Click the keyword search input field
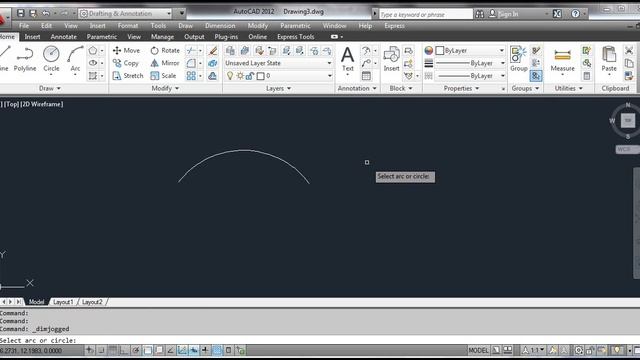The height and width of the screenshot is (360, 640). tap(425, 14)
